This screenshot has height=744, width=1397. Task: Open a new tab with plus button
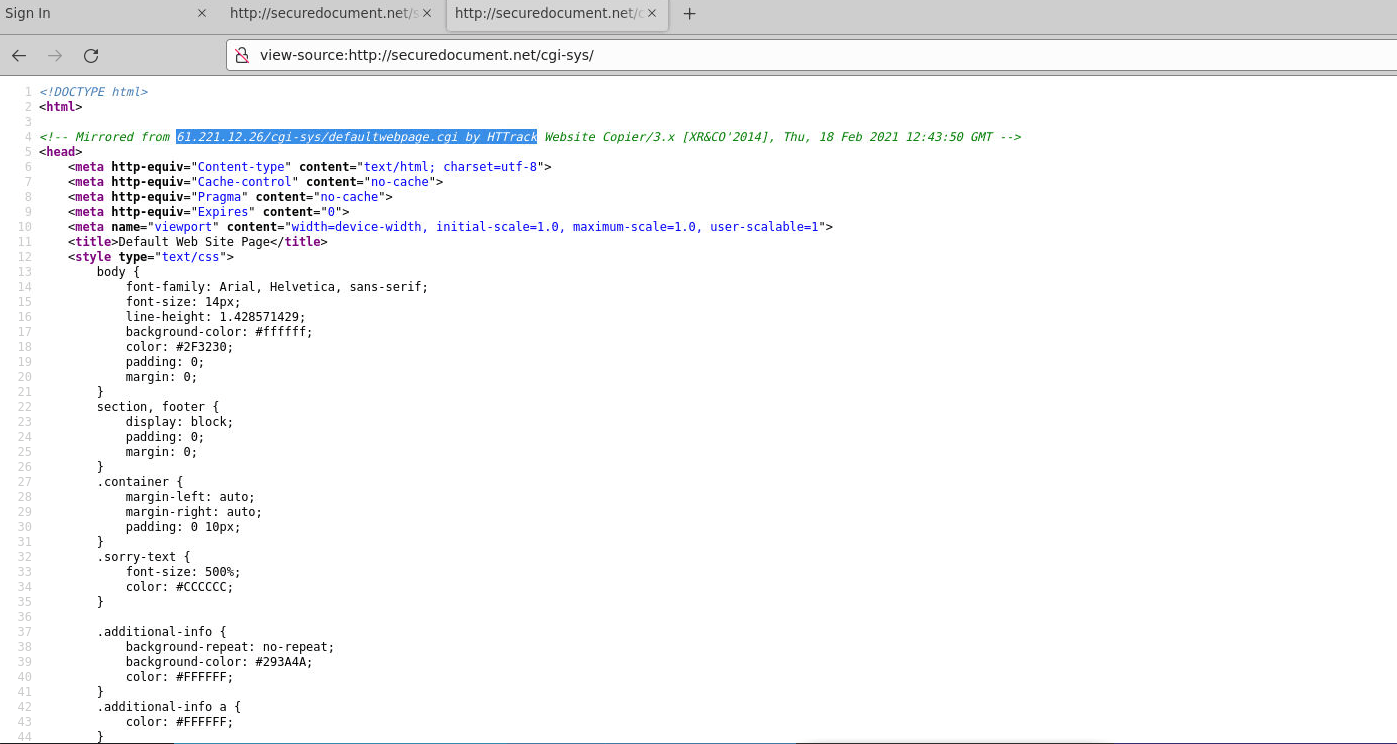pos(689,14)
